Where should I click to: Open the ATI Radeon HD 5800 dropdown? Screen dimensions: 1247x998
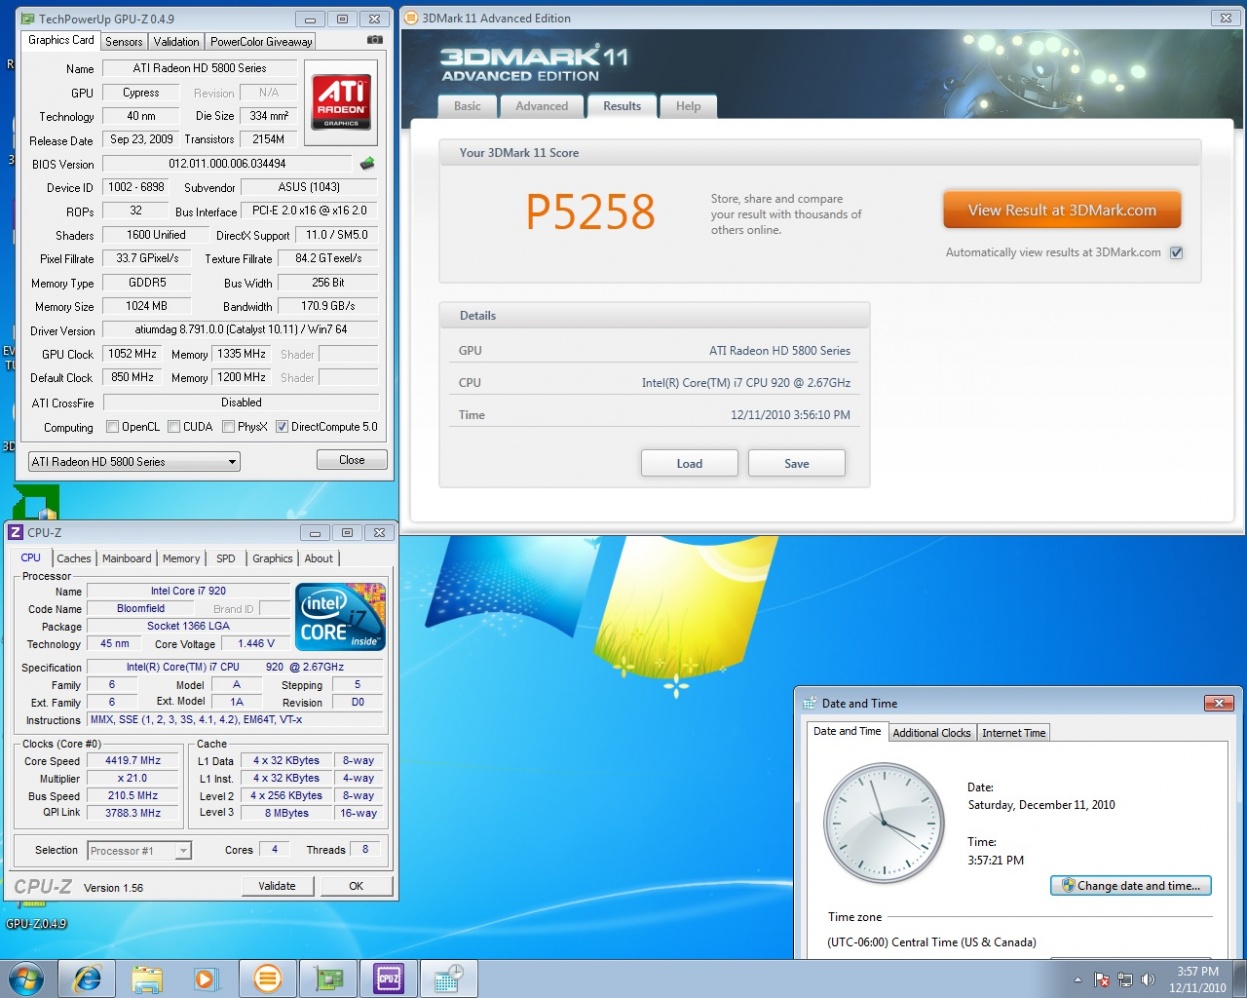pyautogui.click(x=232, y=462)
